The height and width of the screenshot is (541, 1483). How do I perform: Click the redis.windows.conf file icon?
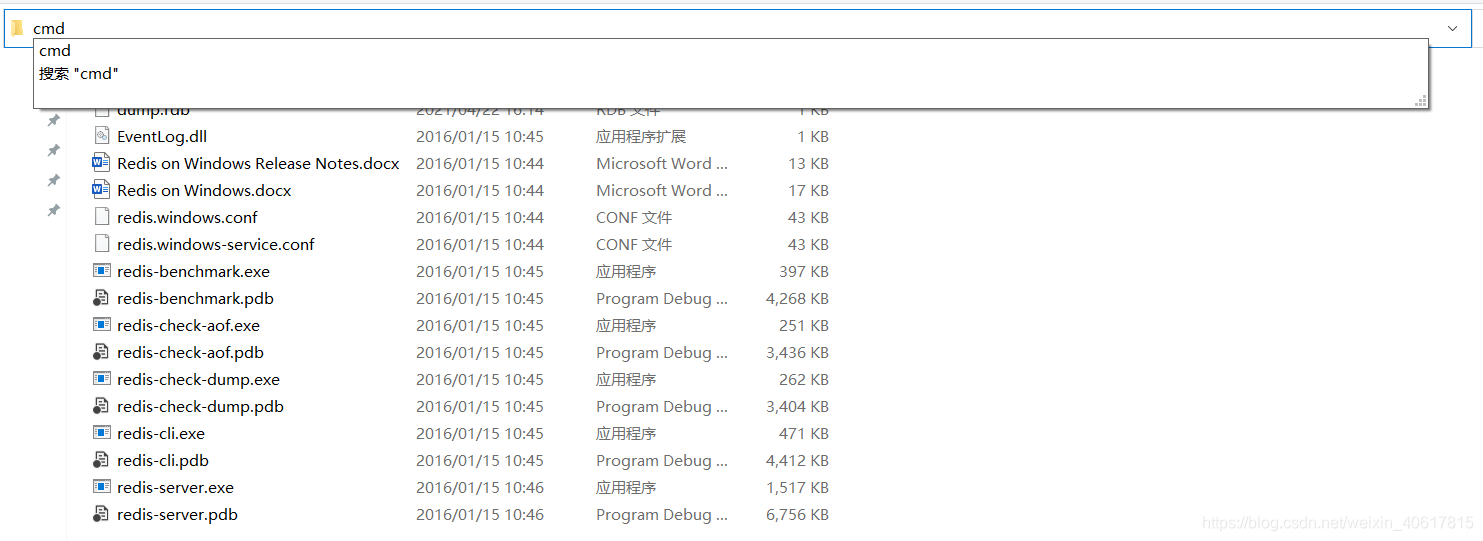[x=101, y=217]
